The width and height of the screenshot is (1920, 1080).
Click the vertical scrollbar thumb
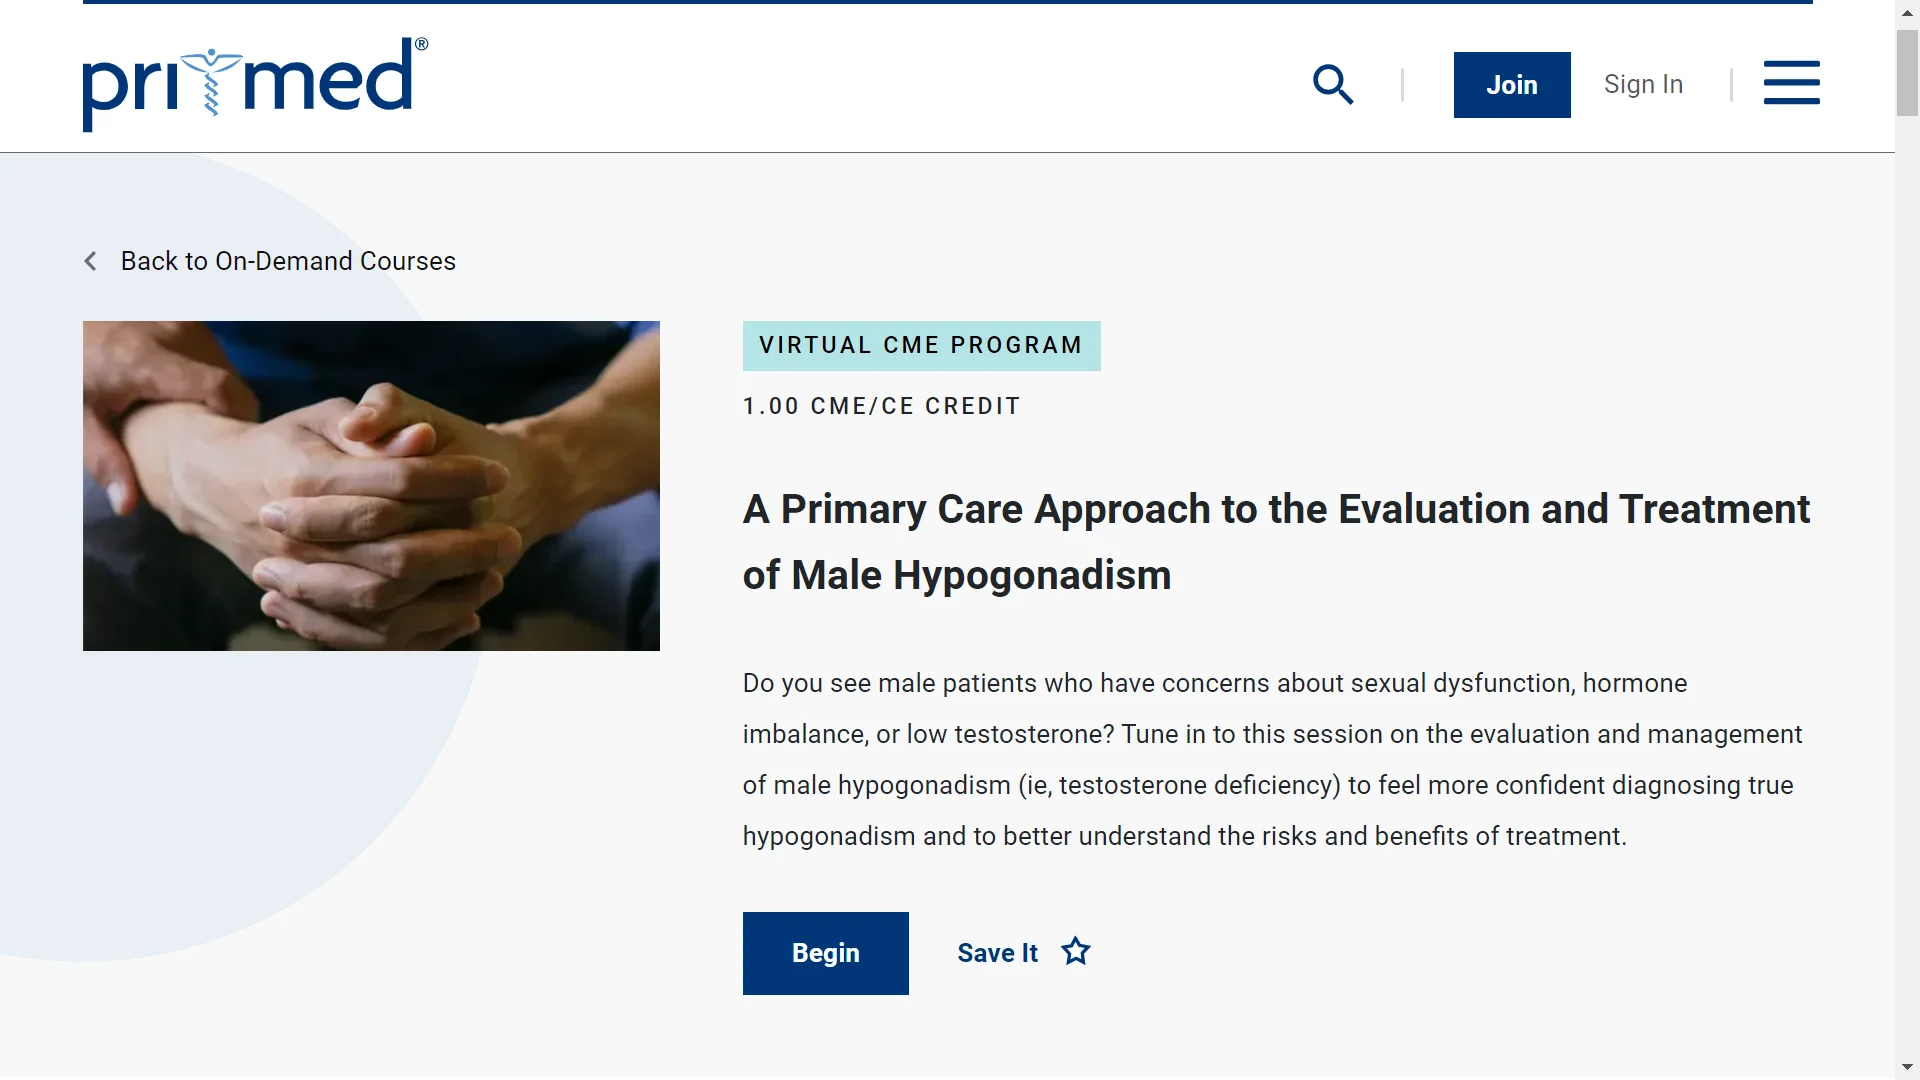[1907, 72]
